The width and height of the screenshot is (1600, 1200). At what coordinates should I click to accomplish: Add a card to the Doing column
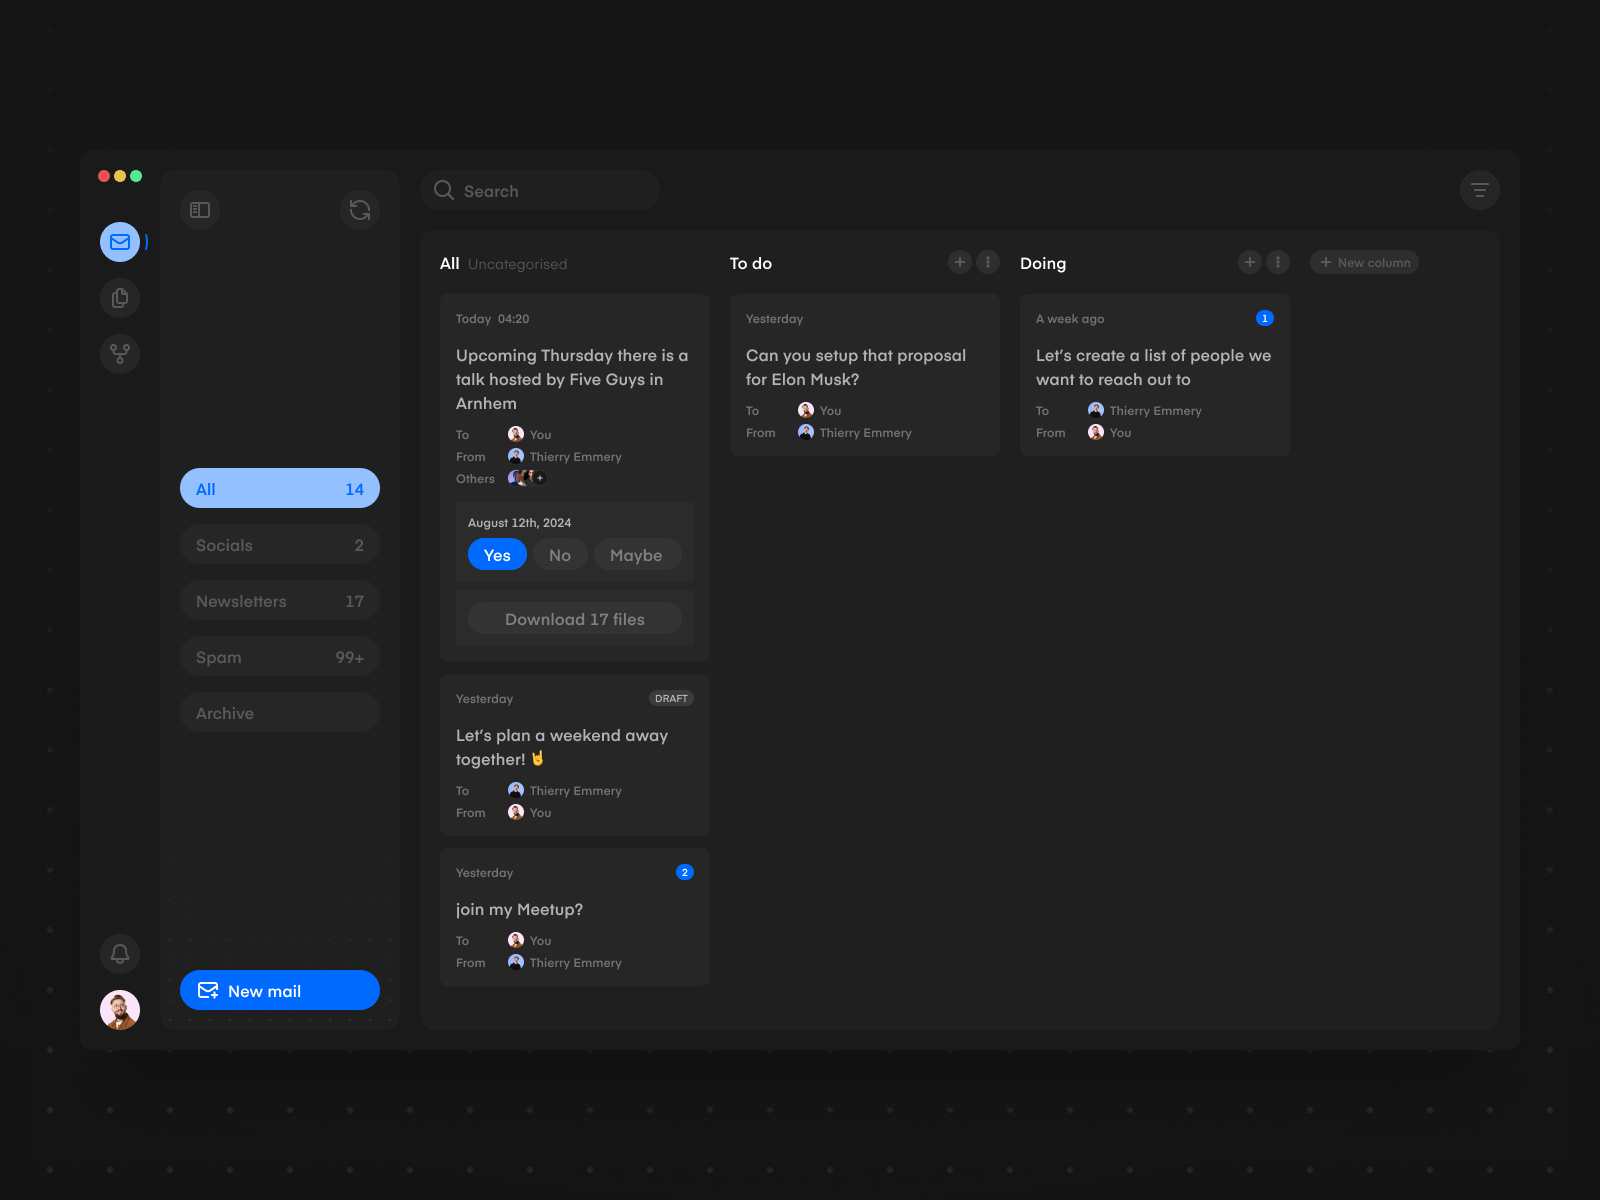[1249, 261]
